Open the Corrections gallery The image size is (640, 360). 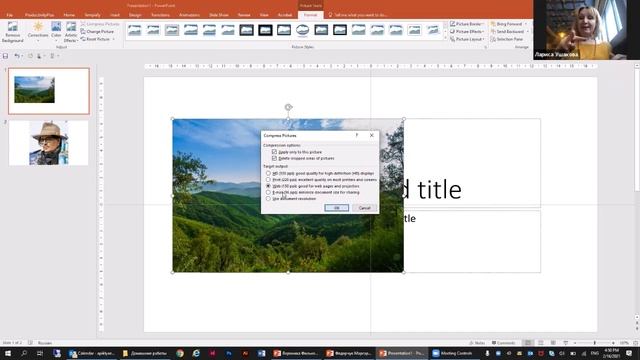pos(38,32)
